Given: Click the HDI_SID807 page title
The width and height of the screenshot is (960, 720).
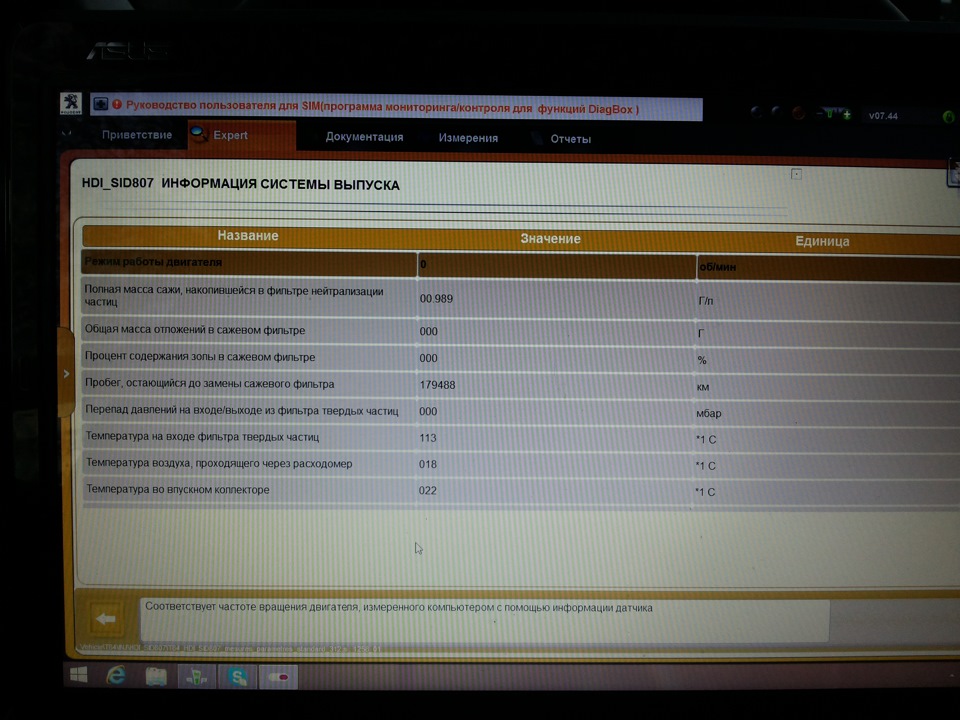Looking at the screenshot, I should [241, 184].
